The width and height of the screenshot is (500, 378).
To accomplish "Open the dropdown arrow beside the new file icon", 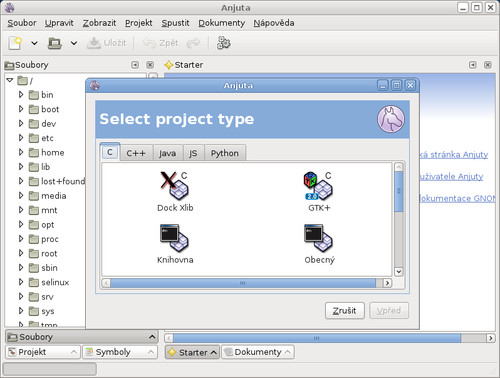I will 34,43.
